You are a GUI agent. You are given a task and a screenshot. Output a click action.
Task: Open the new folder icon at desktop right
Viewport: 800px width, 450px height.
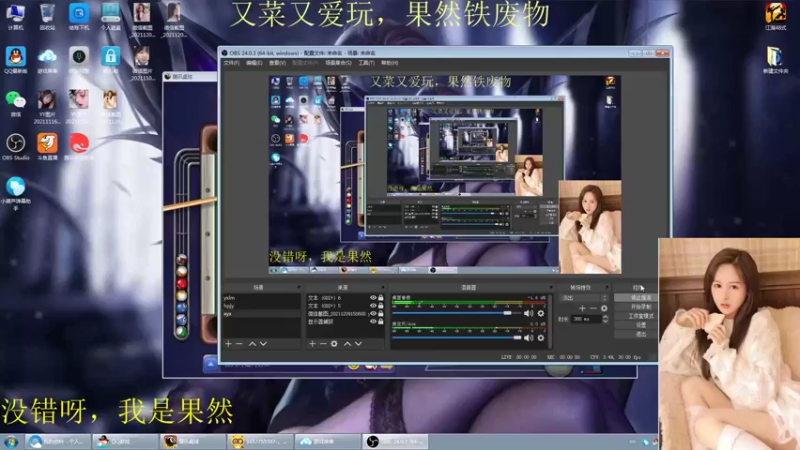(774, 58)
